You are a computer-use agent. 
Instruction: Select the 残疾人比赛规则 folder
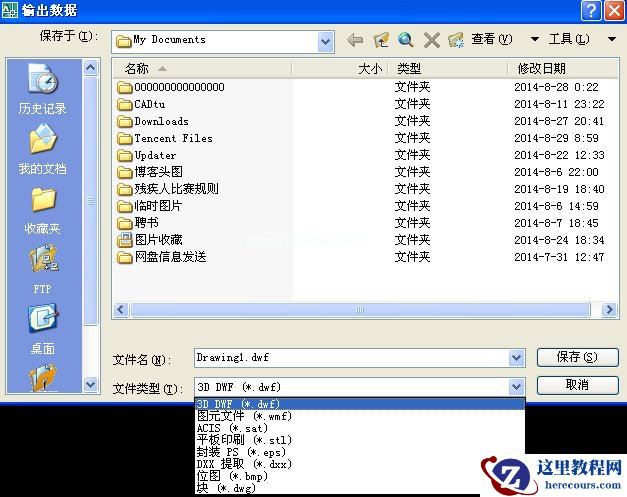pyautogui.click(x=168, y=189)
